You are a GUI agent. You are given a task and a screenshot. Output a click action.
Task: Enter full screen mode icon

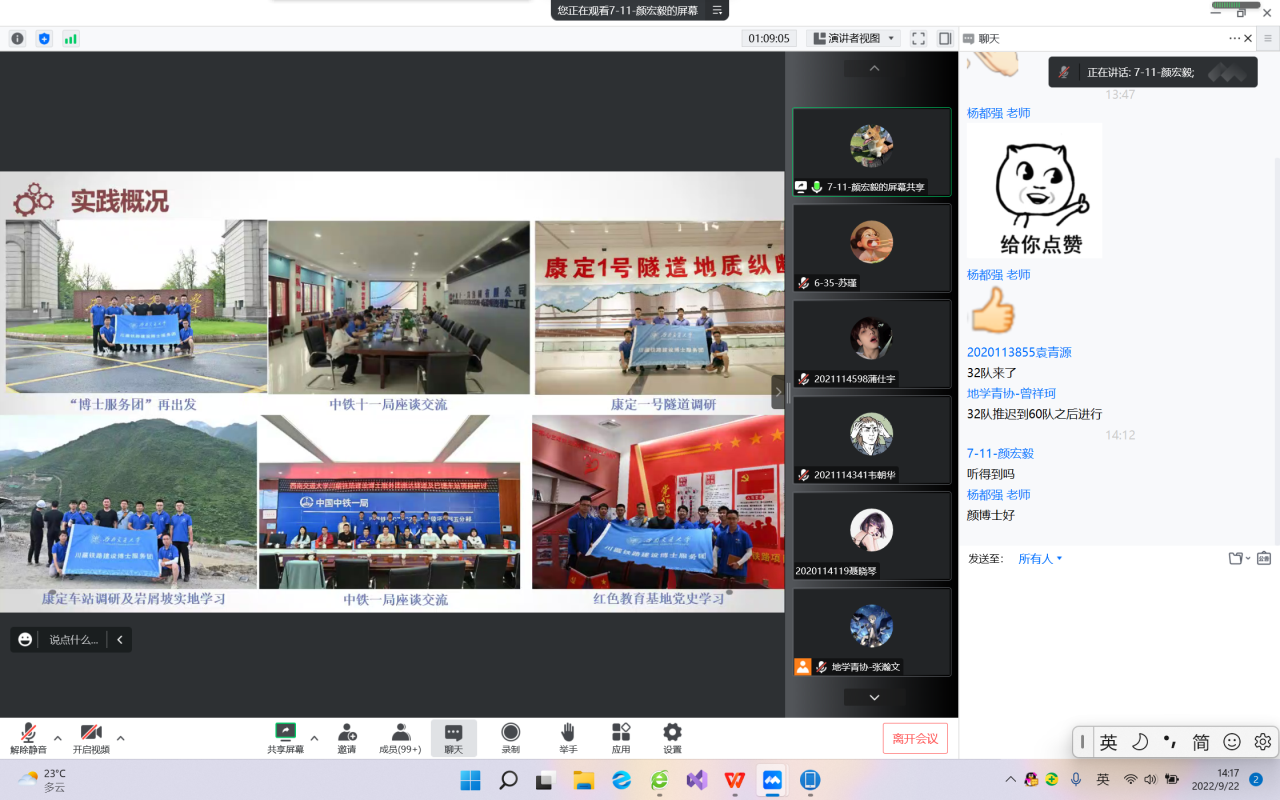918,38
